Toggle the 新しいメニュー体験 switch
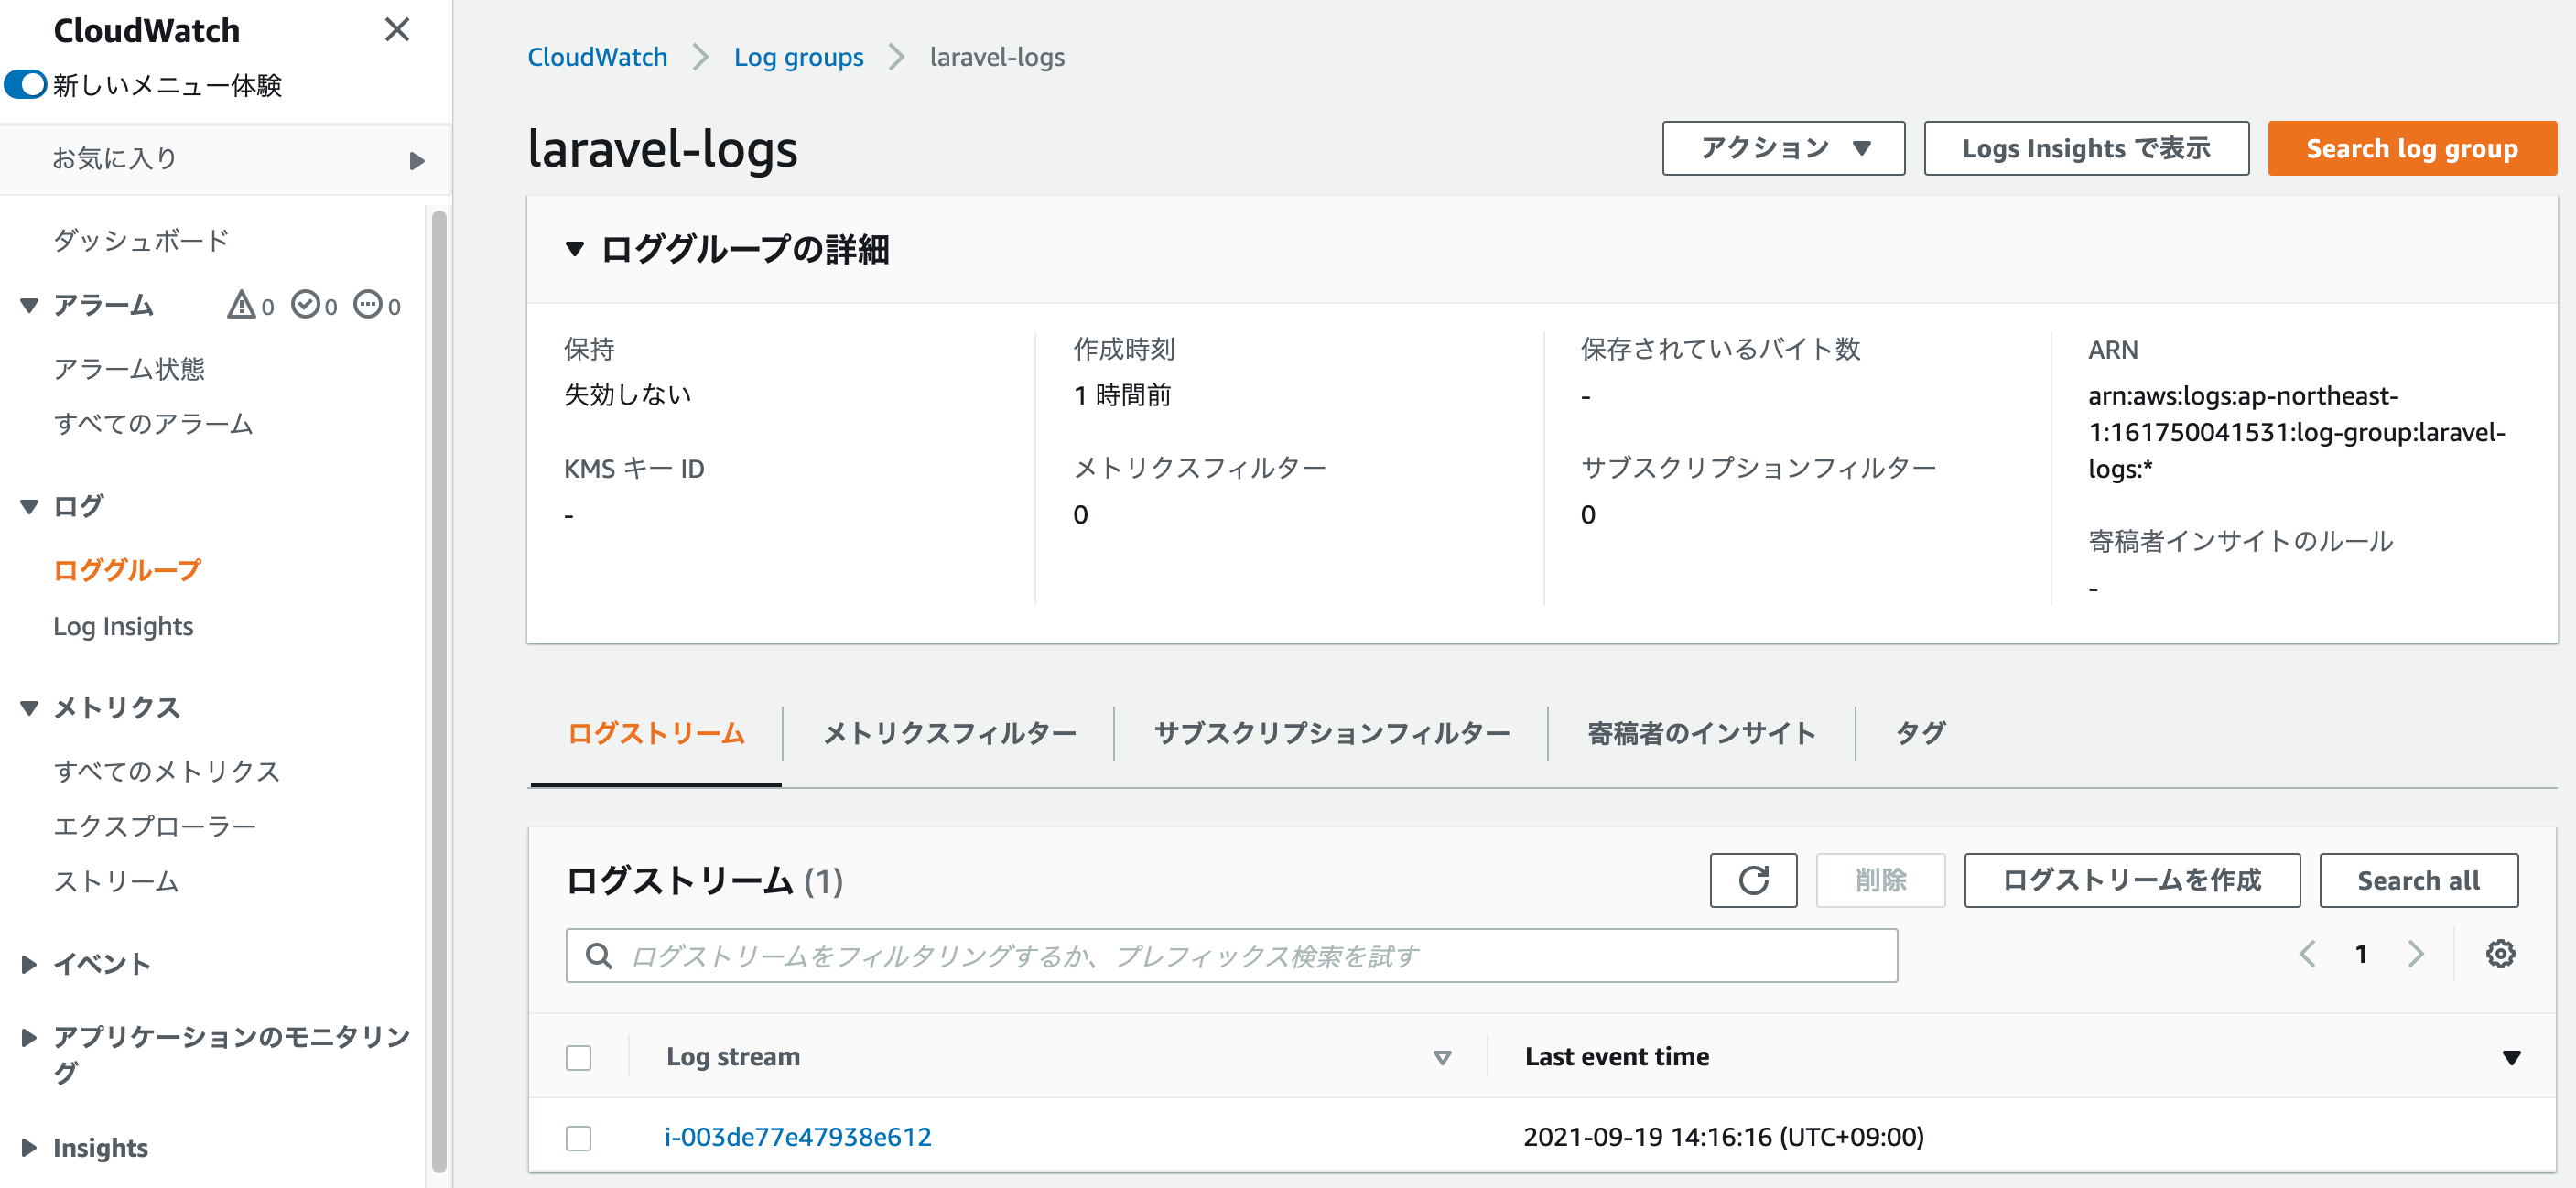2576x1188 pixels. pyautogui.click(x=26, y=85)
